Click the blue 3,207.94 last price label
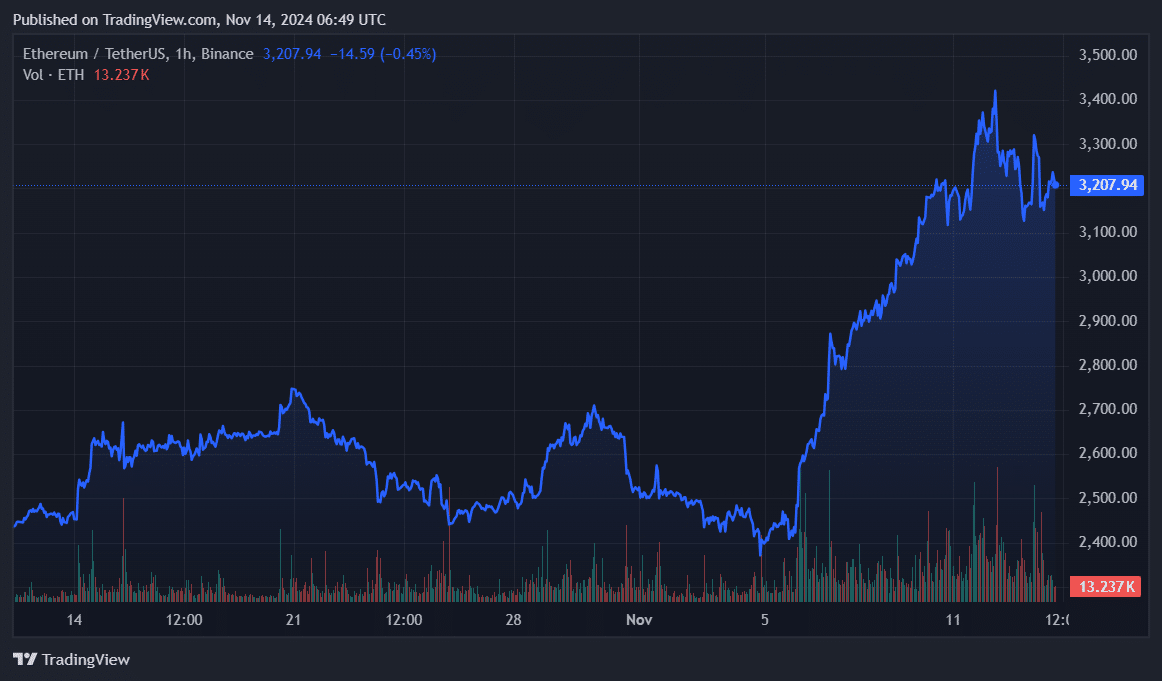The height and width of the screenshot is (681, 1162). 1105,184
